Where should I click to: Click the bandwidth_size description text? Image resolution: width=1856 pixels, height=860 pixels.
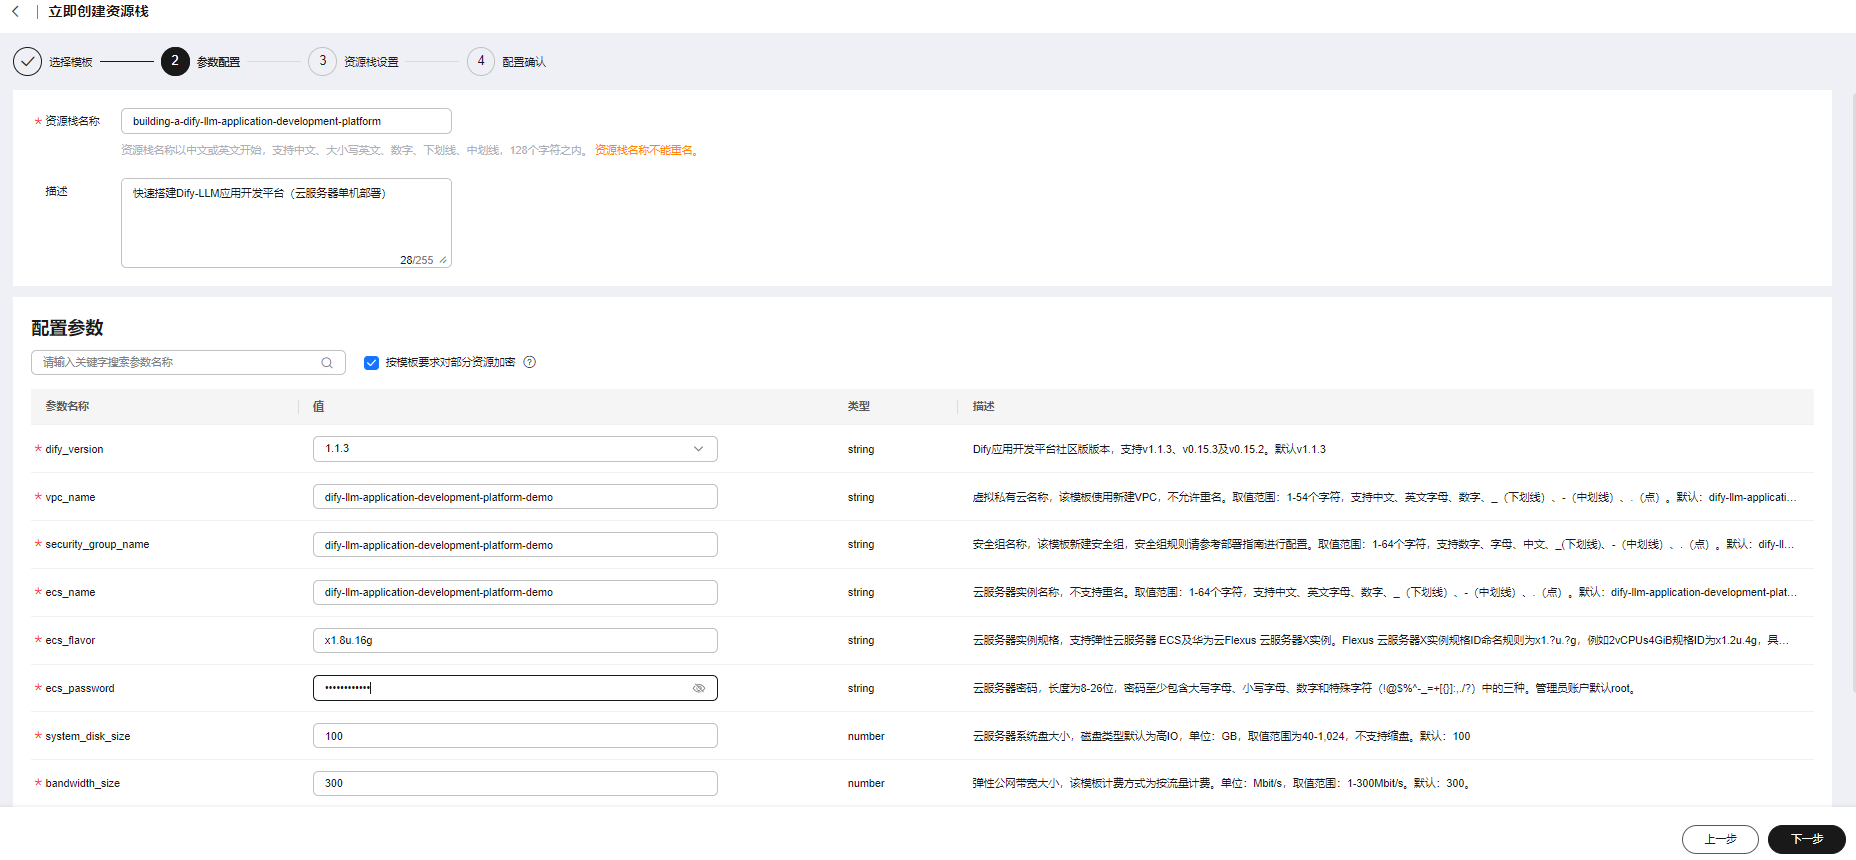(x=1221, y=783)
